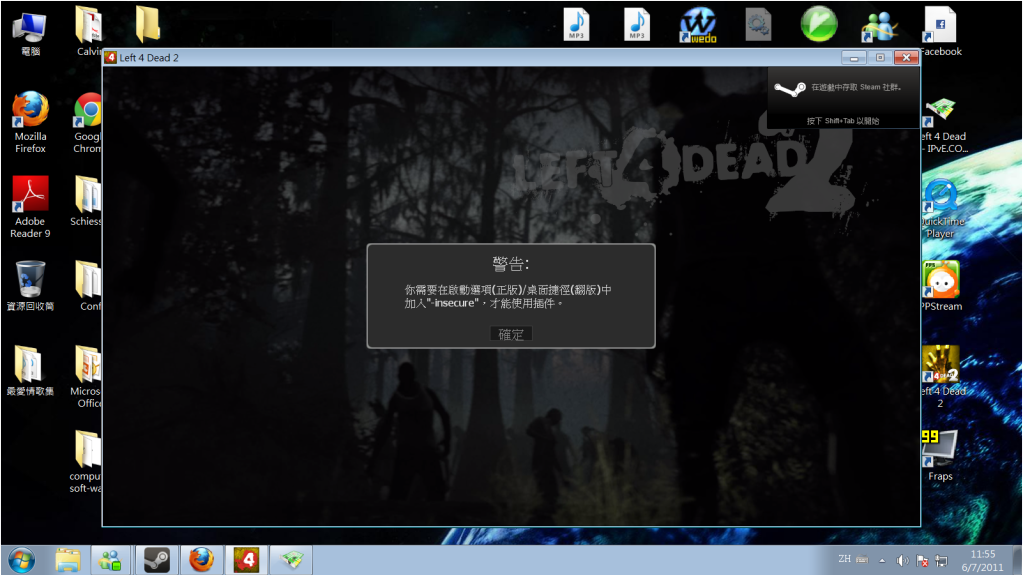Open Mozilla Firefox desktop shortcut

(30, 110)
